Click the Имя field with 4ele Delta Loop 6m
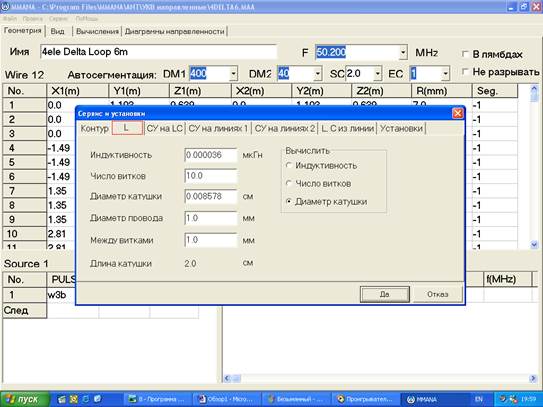 coord(158,52)
